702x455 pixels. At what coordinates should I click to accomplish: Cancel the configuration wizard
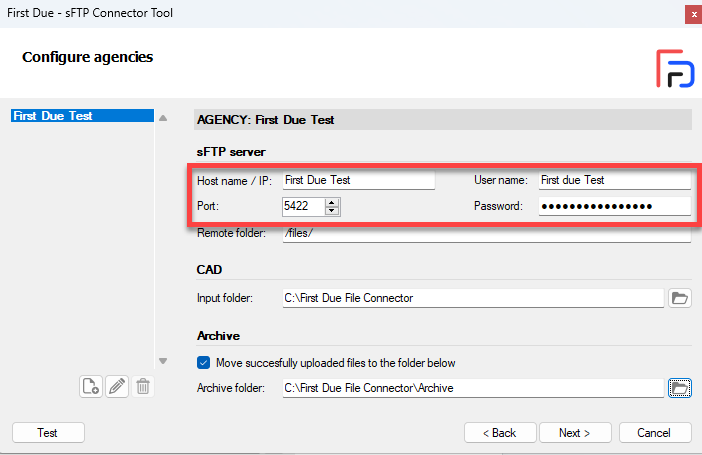click(x=655, y=433)
